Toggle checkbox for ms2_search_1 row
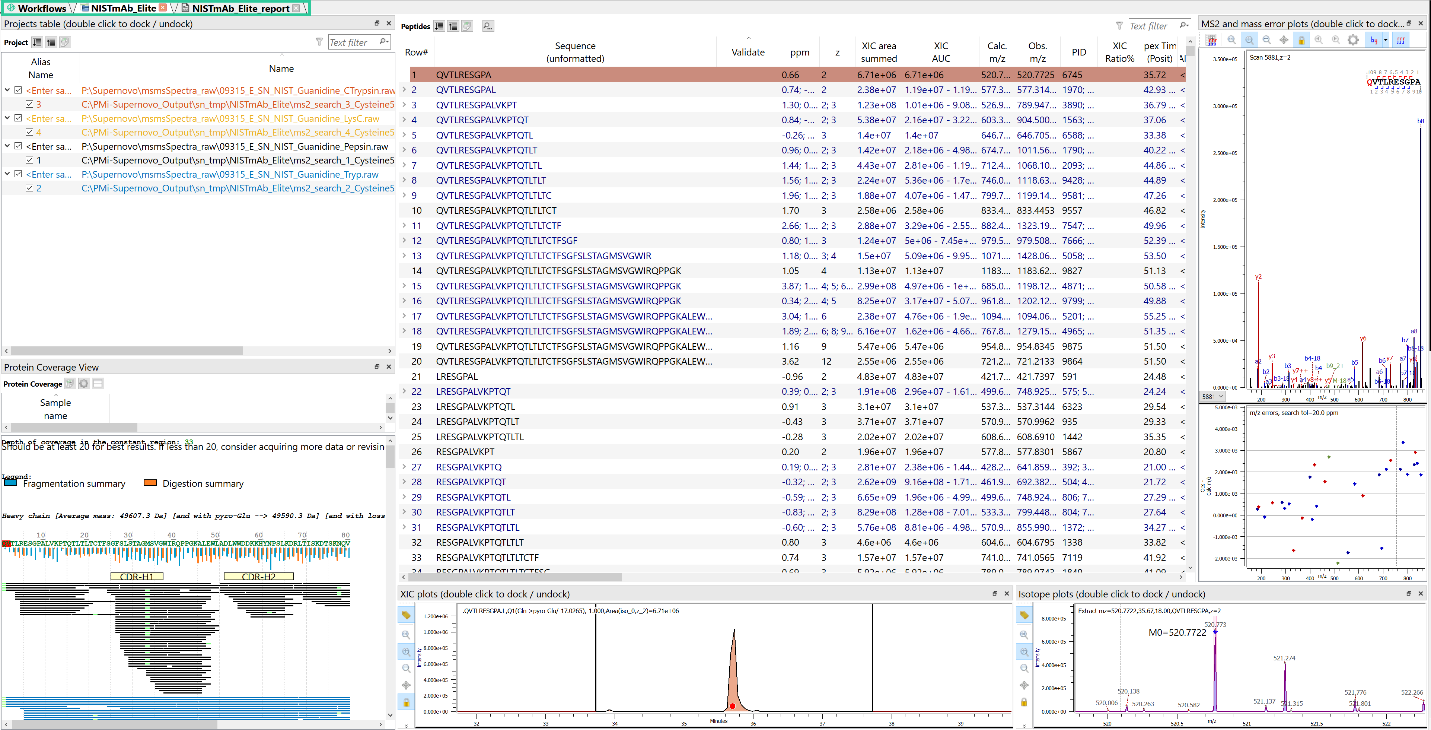 coord(30,161)
